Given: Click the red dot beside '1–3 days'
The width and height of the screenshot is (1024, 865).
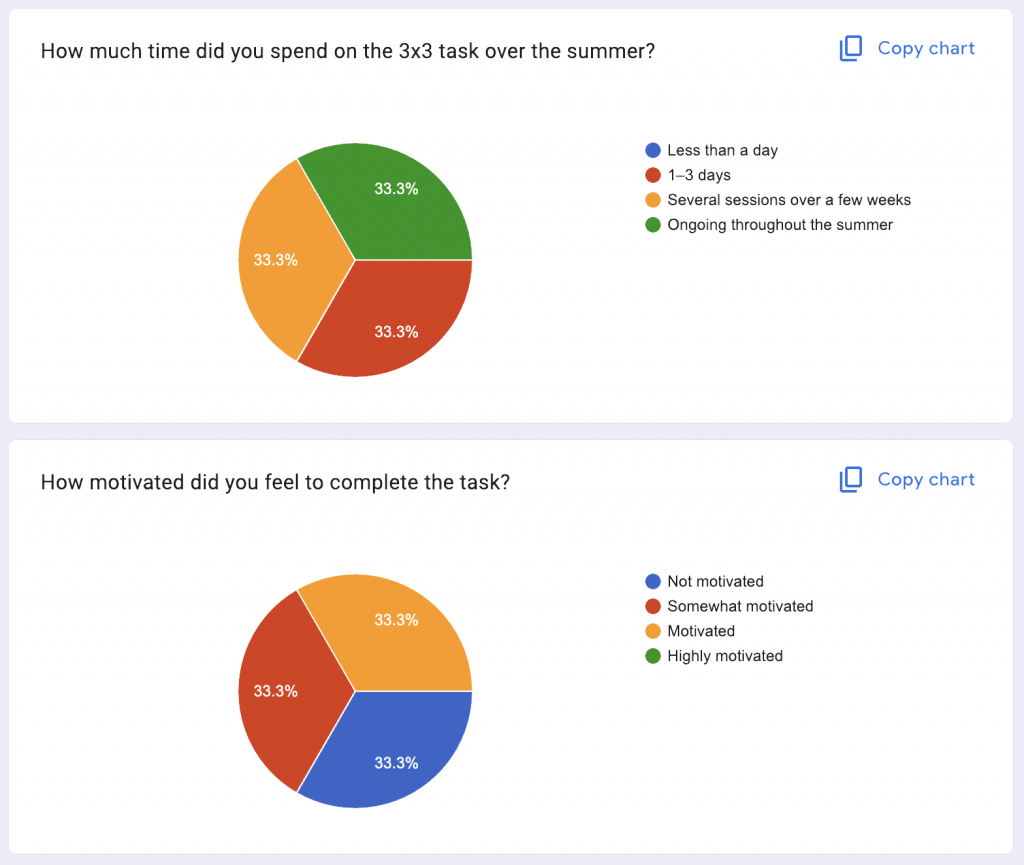Looking at the screenshot, I should 653,175.
